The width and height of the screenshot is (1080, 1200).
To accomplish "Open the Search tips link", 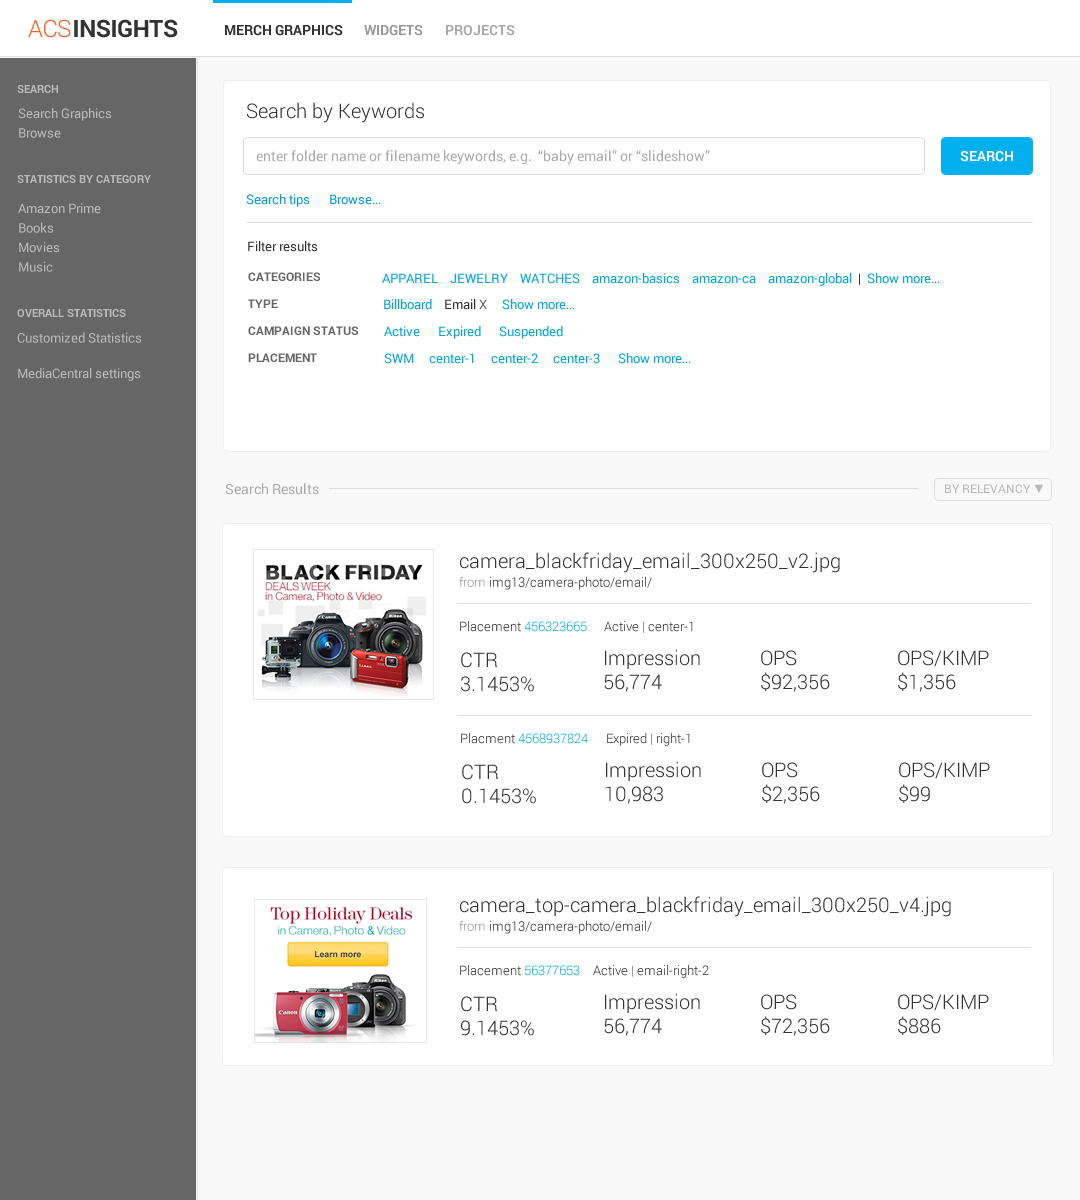I will 278,200.
